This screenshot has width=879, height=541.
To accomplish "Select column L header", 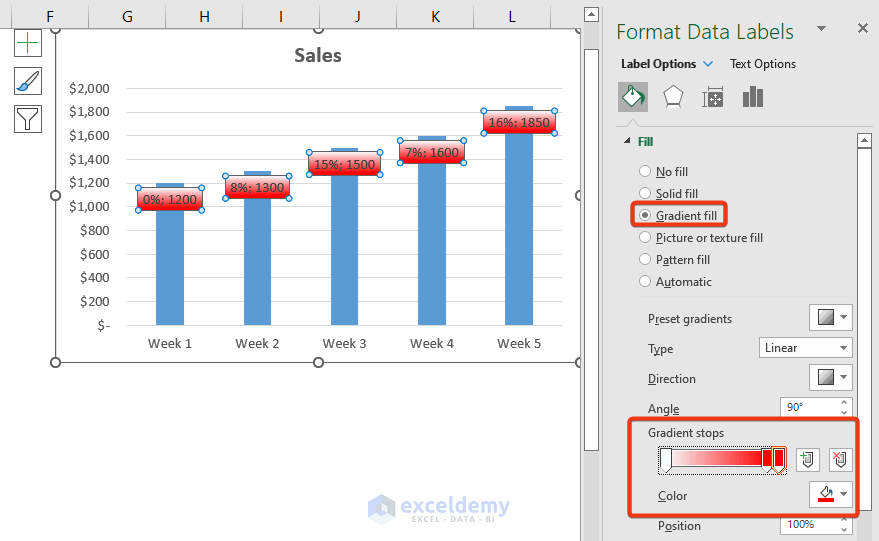I will click(x=512, y=16).
